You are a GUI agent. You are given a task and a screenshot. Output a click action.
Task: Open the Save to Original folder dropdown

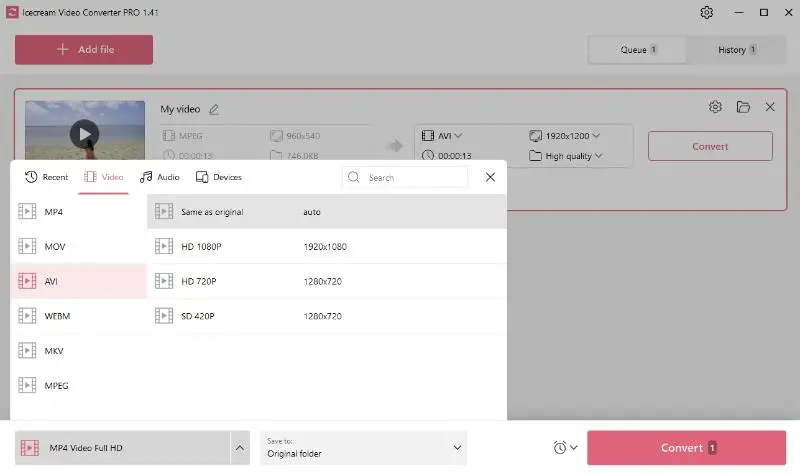click(x=363, y=448)
